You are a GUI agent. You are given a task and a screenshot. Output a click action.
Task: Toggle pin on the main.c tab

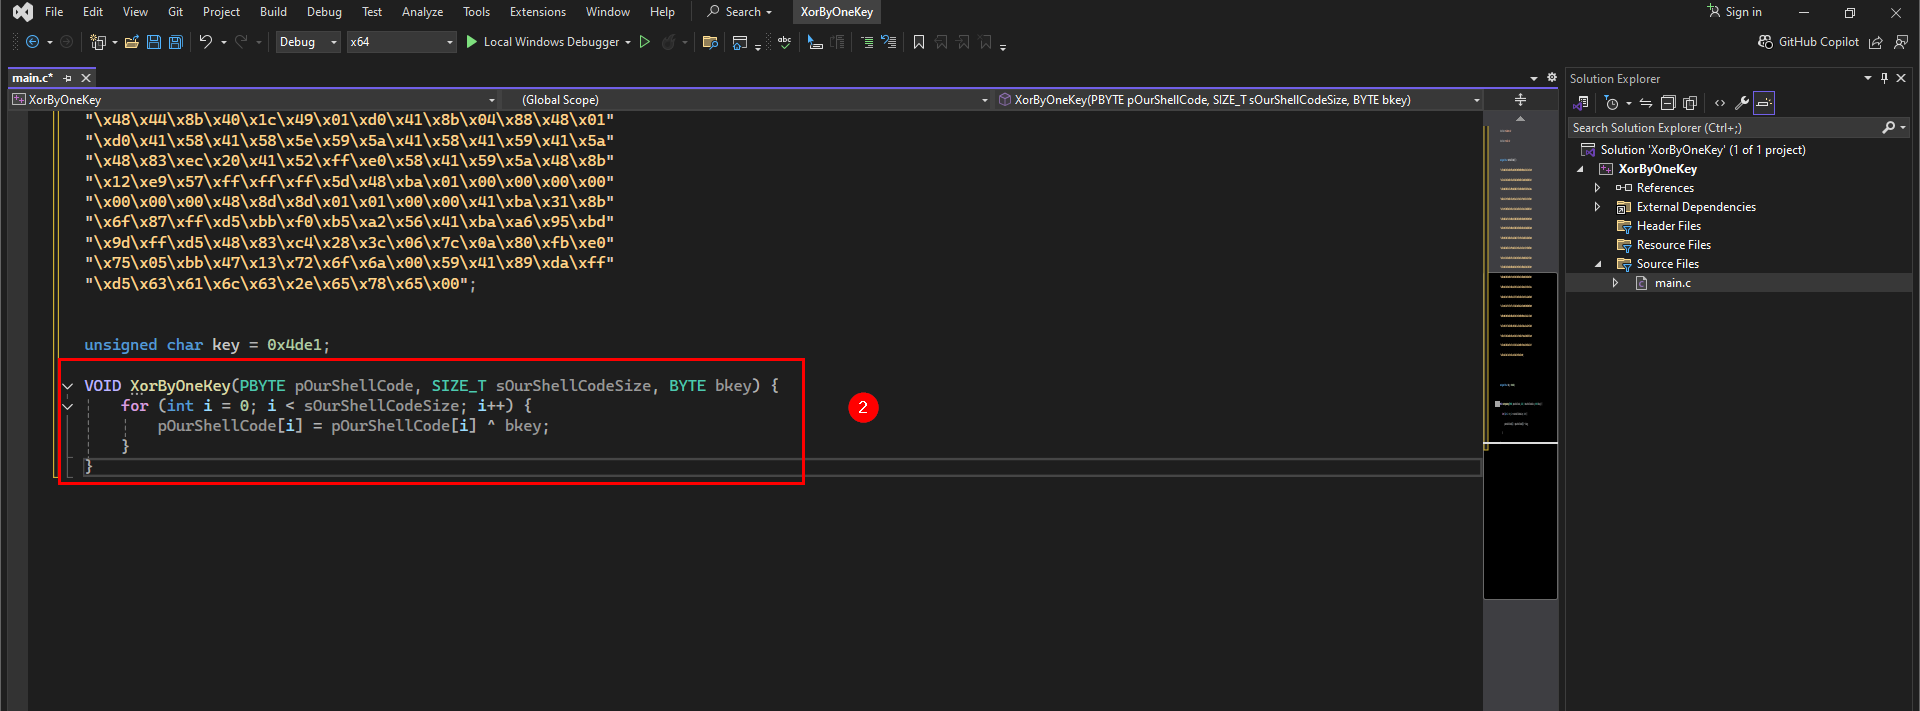(68, 78)
